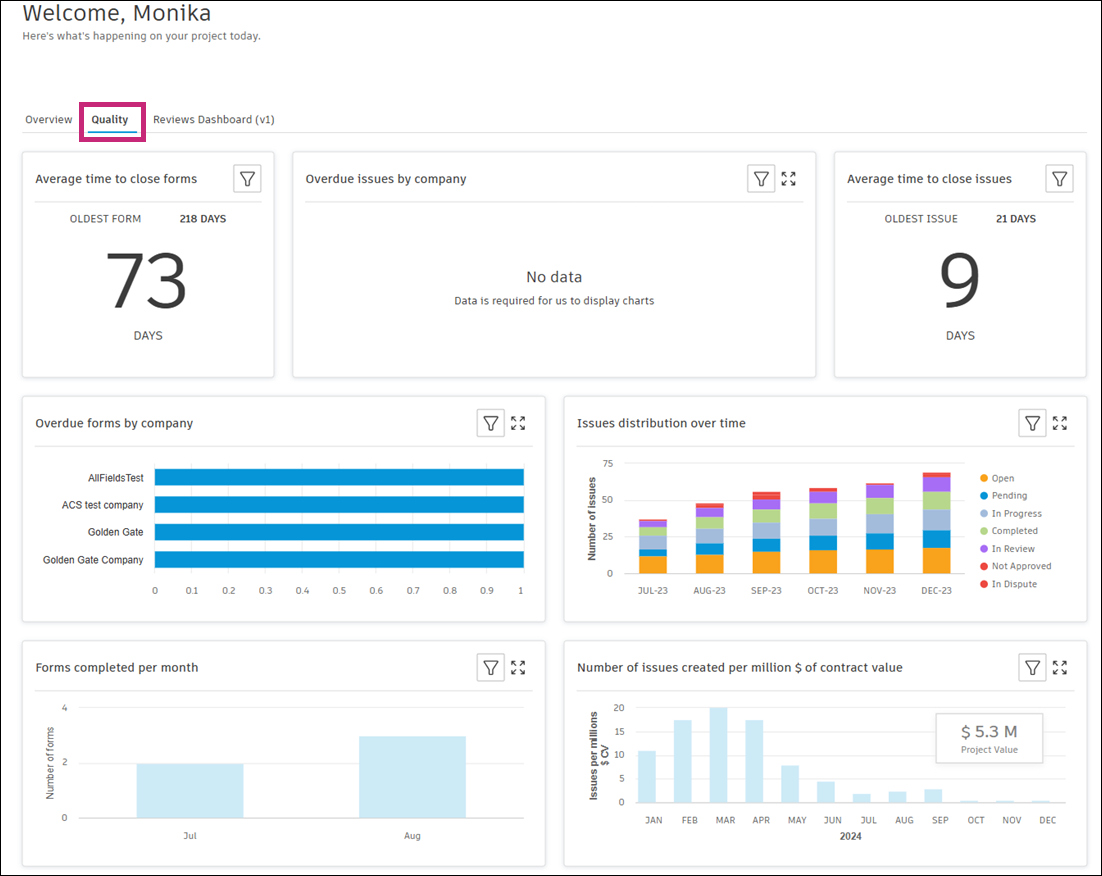This screenshot has height=876, width=1102.
Task: Expand the issues per million $ chart
Action: click(1060, 667)
